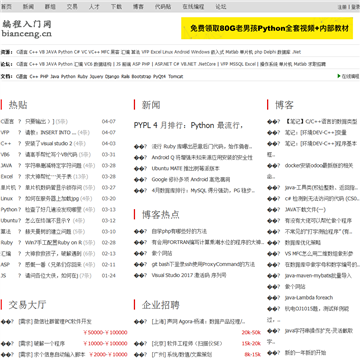The image size is (360, 360).
Task: Open Ubuntu MATE news item
Action: click(x=186, y=168)
